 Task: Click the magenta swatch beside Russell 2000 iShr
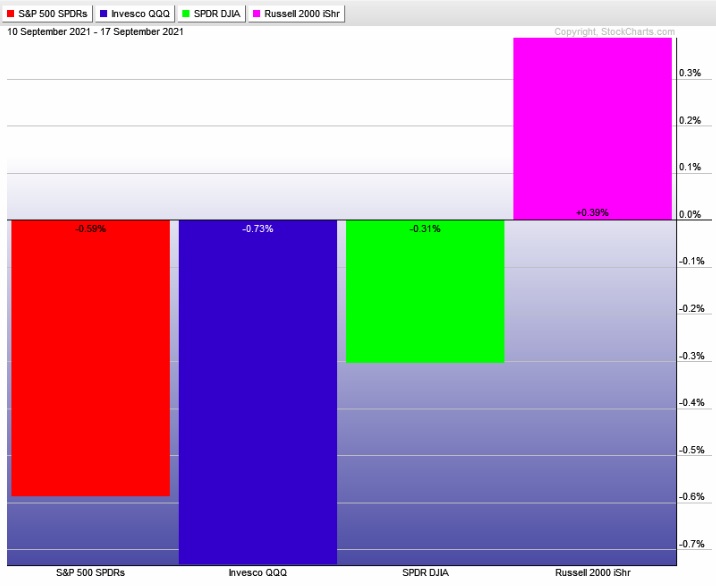coord(256,14)
